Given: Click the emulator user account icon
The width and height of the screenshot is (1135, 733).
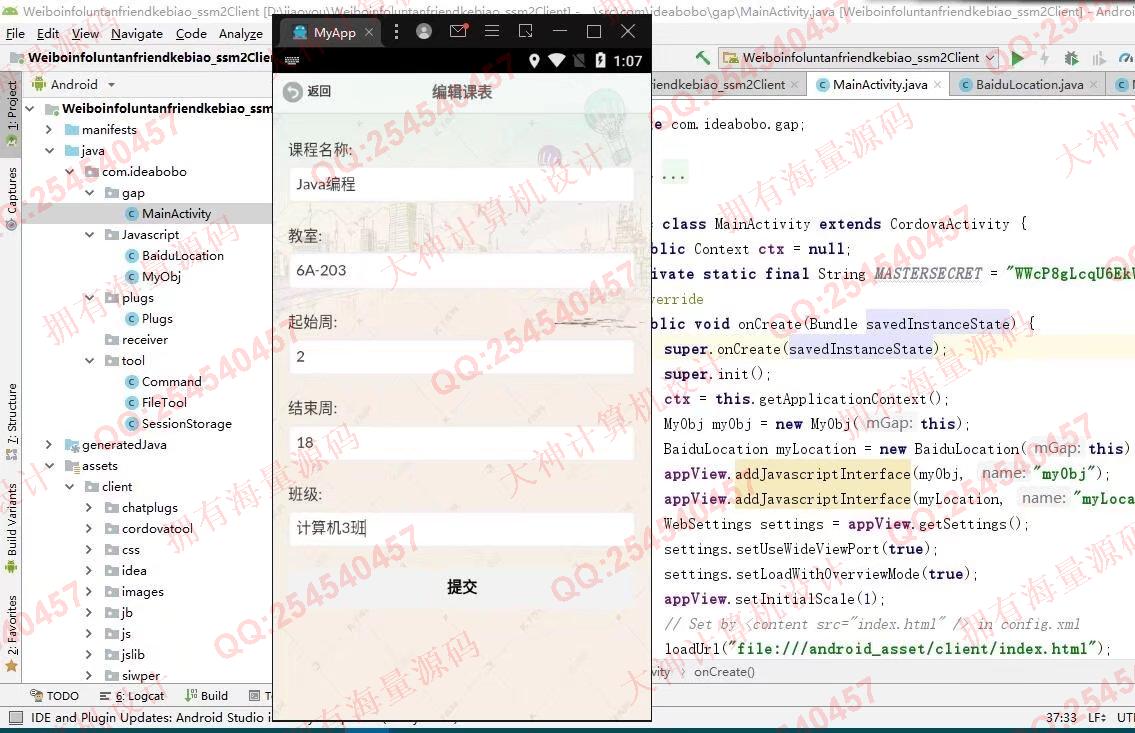Looking at the screenshot, I should (x=424, y=32).
